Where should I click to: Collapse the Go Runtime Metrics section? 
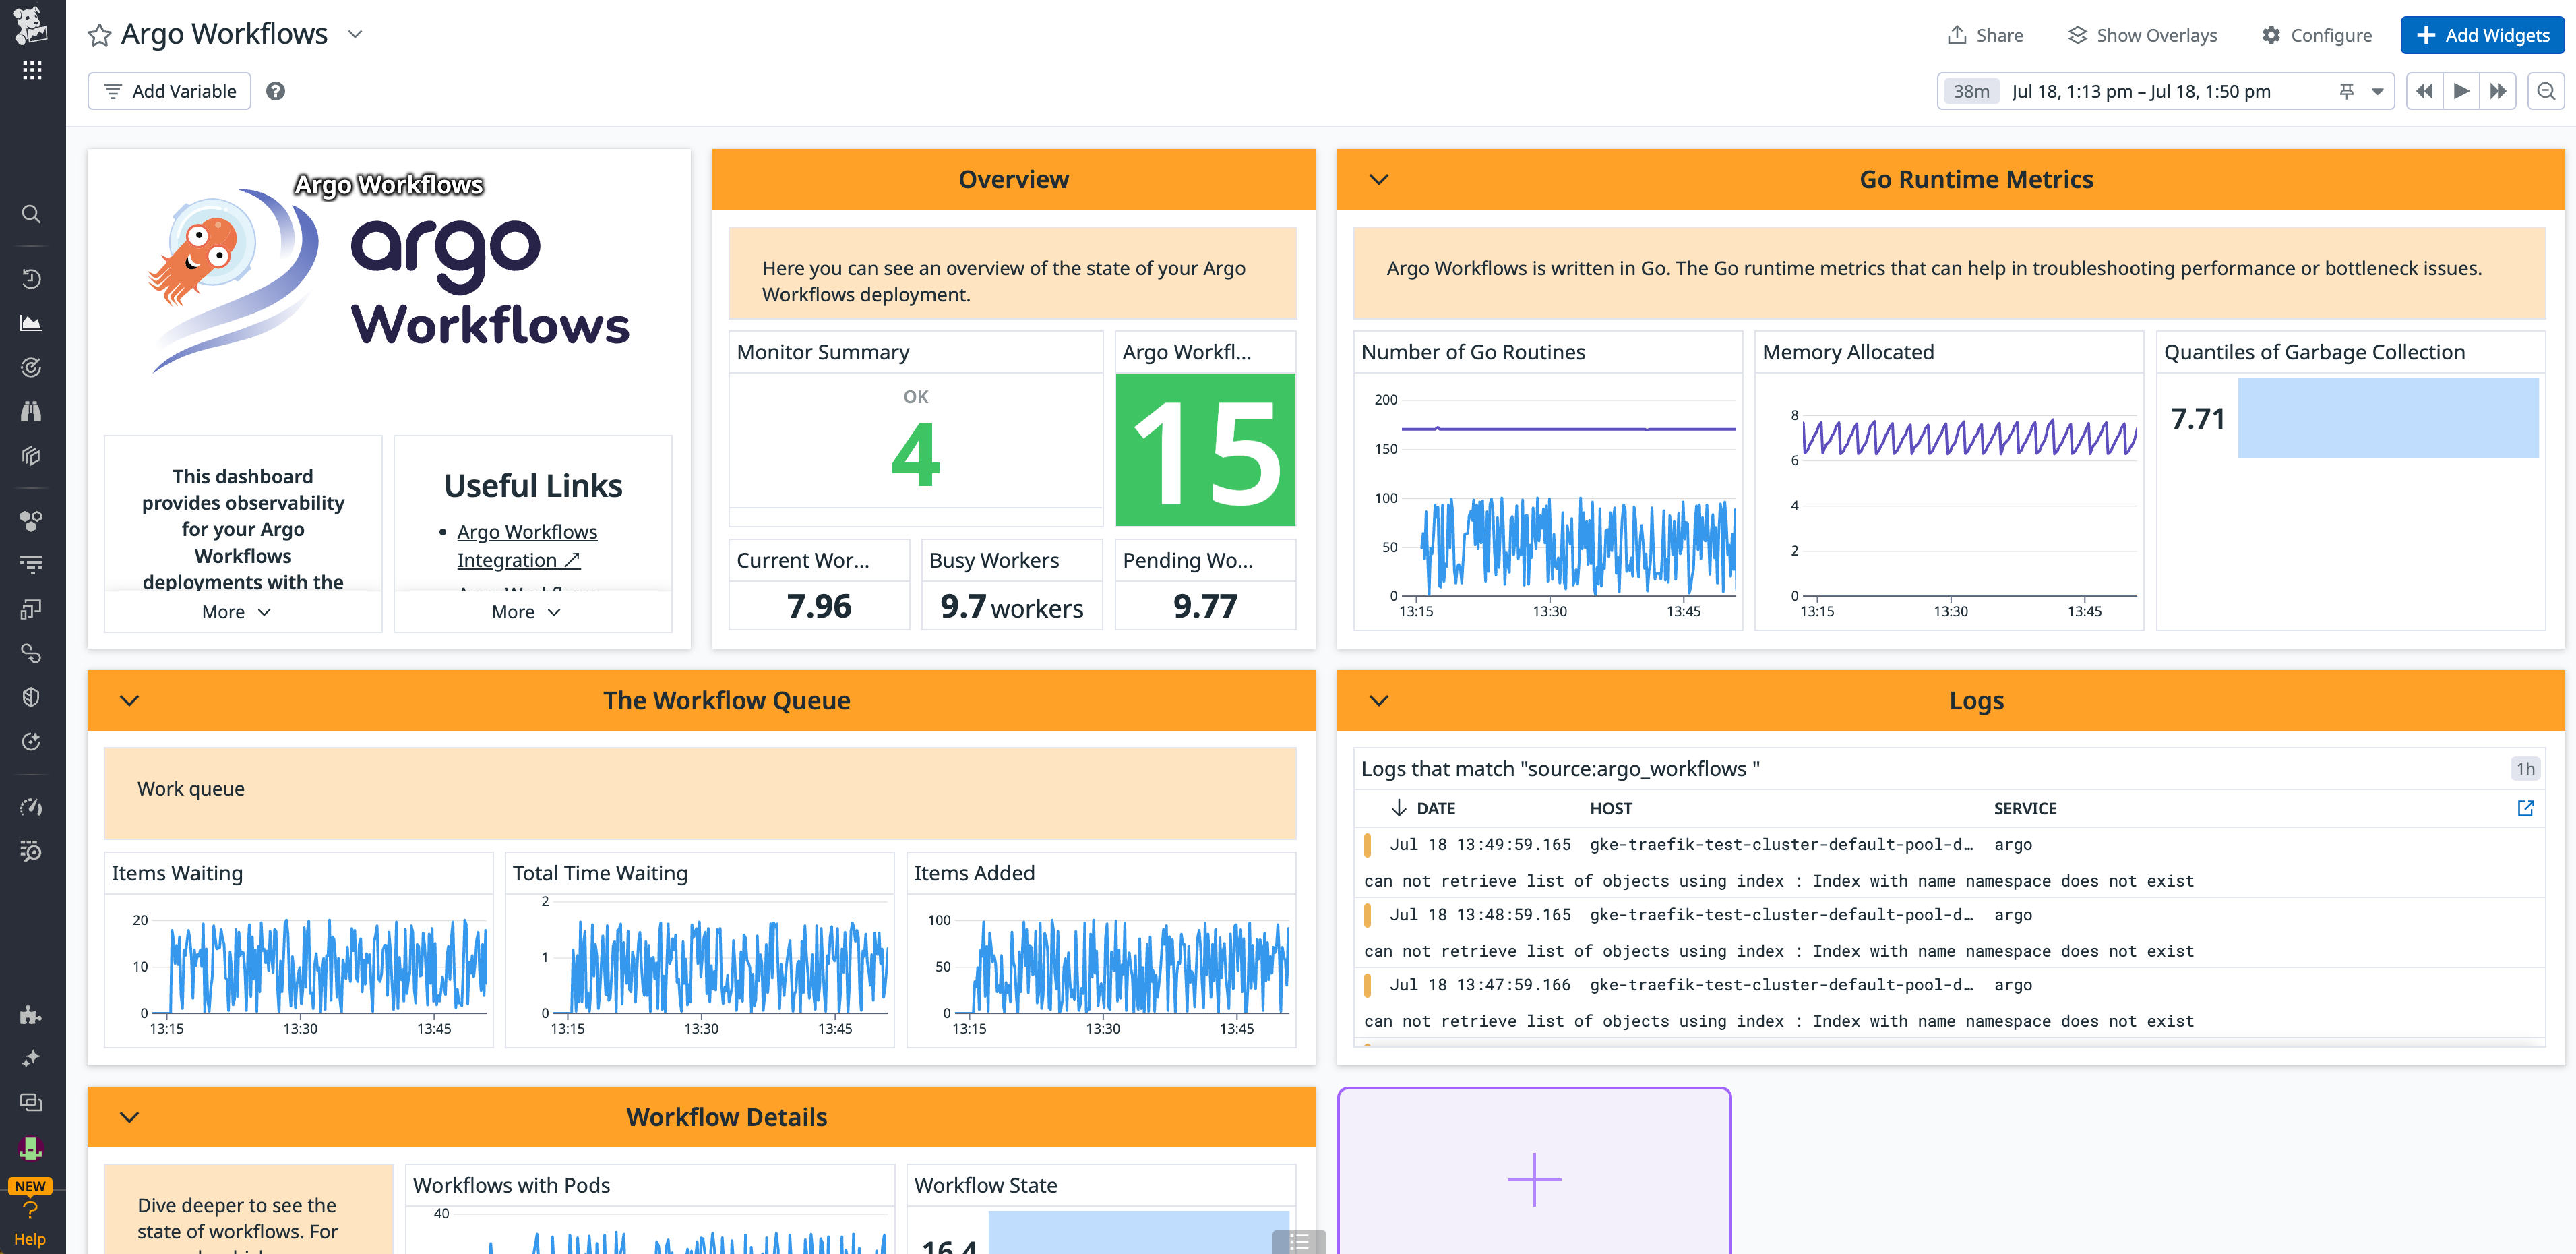tap(1378, 180)
